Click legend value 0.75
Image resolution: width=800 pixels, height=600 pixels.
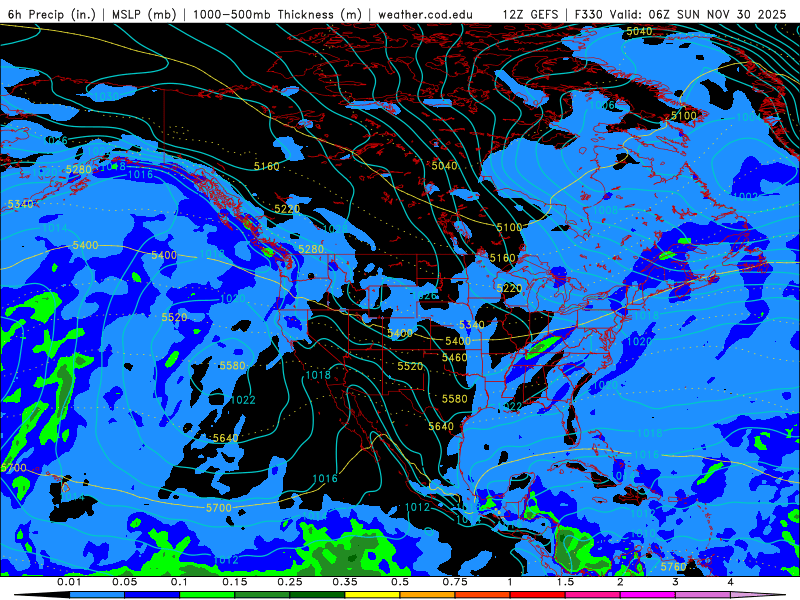click(x=455, y=582)
